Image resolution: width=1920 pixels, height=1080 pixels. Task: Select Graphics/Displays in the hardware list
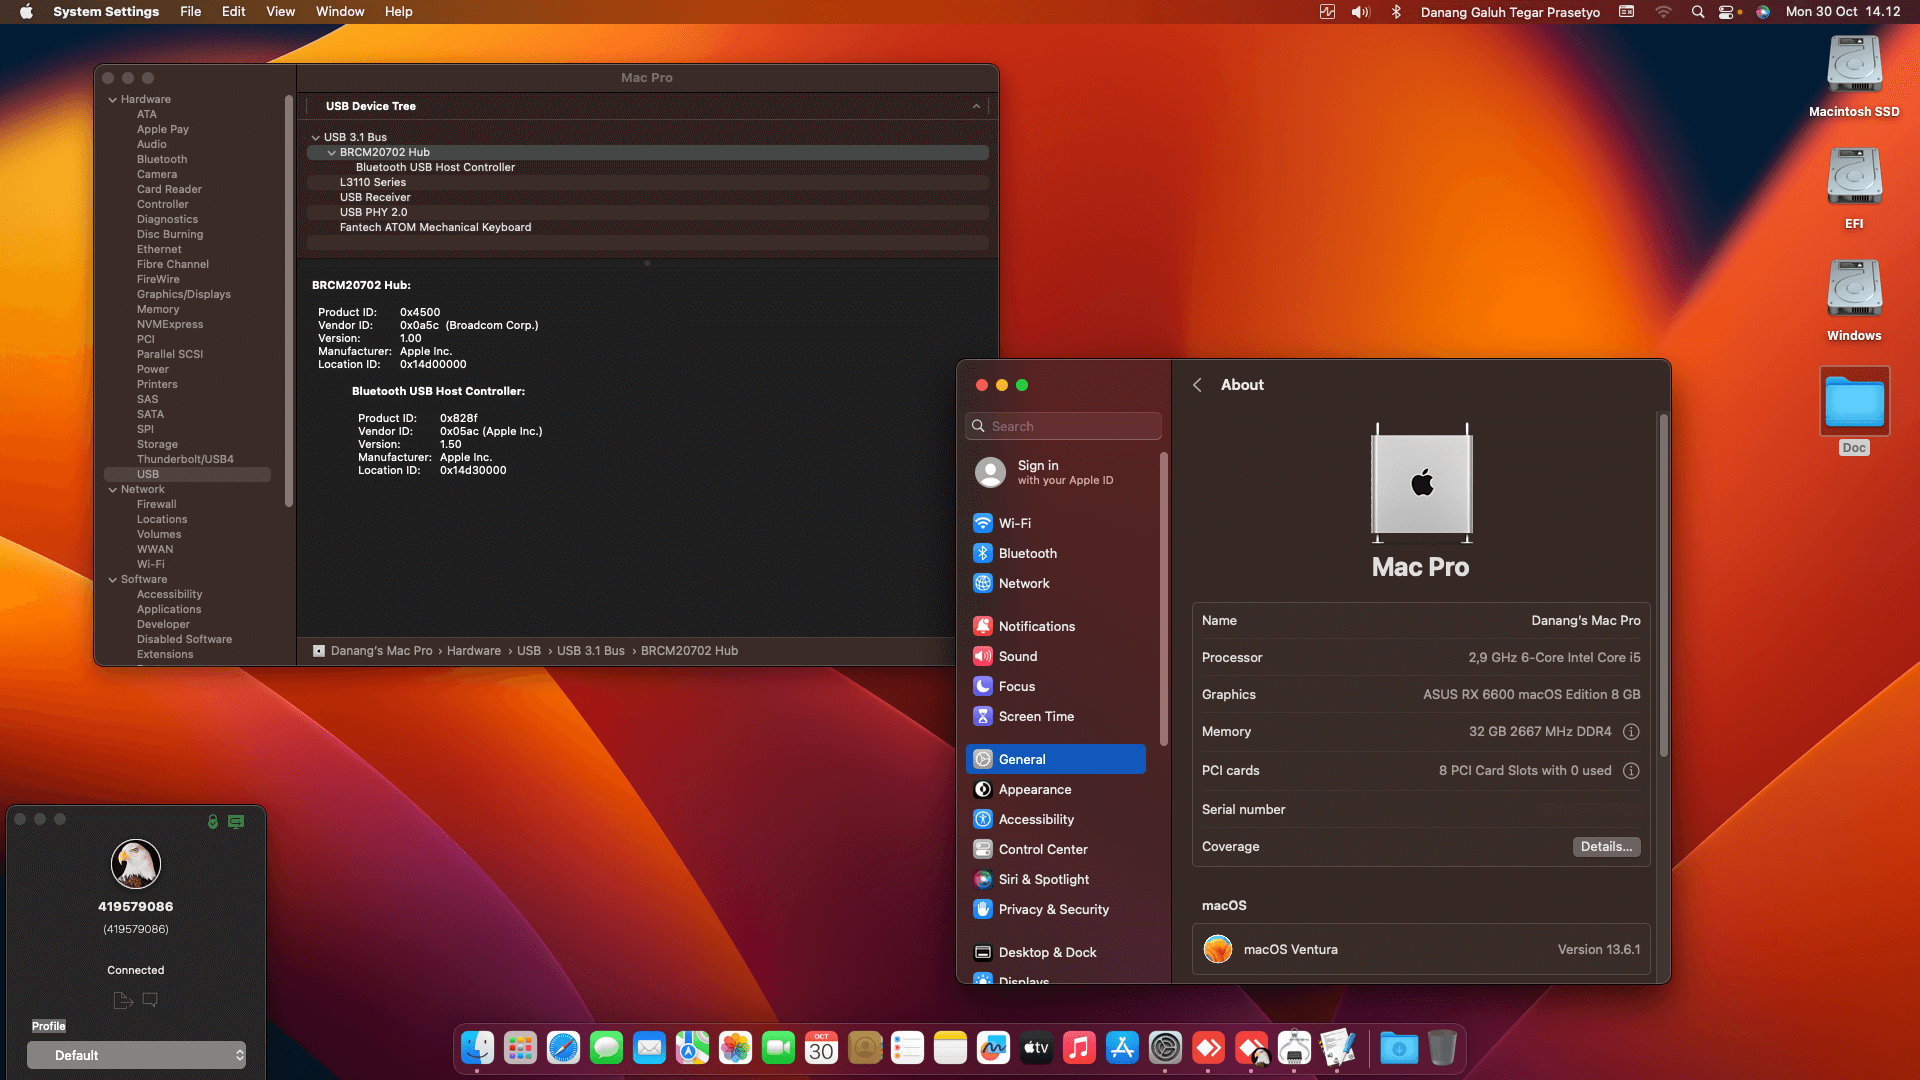tap(184, 295)
